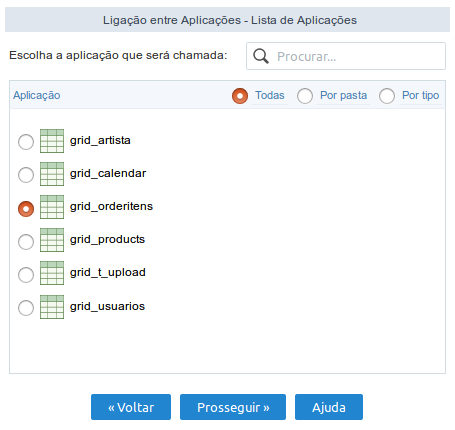455x430 pixels.
Task: Click the grid_t_upload table icon
Action: click(52, 273)
